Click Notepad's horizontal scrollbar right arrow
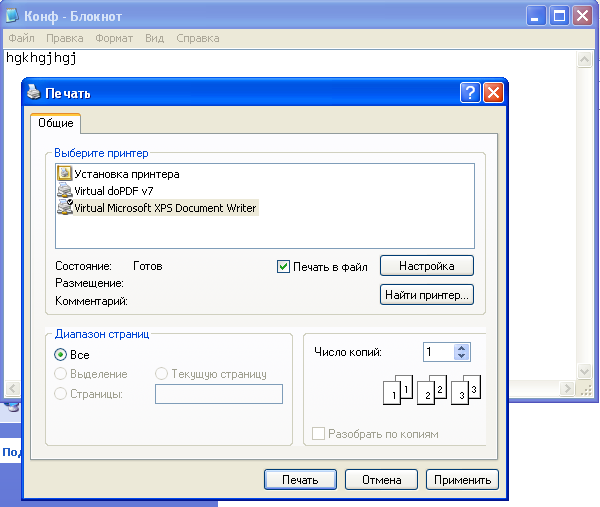The height and width of the screenshot is (507, 600). pos(567,389)
